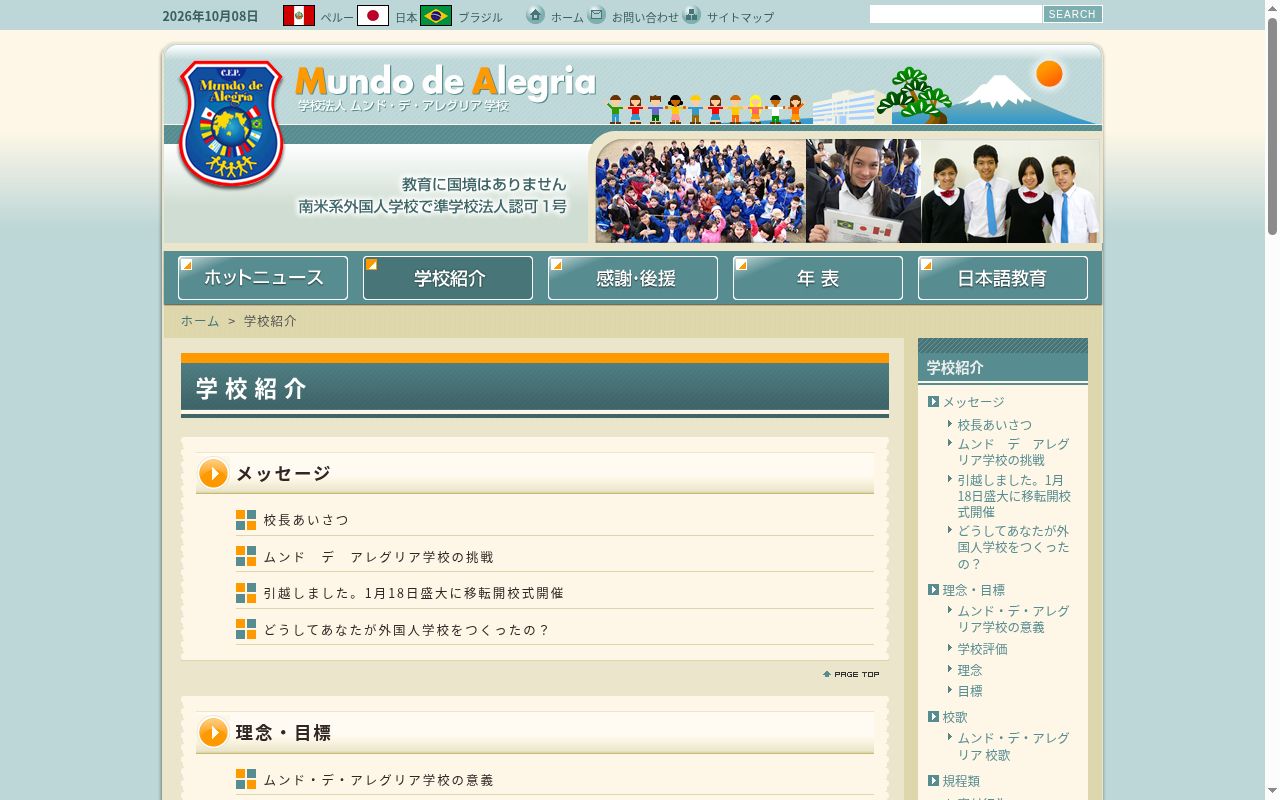Click the PAGE TOP link
Image resolution: width=1280 pixels, height=800 pixels.
851,674
